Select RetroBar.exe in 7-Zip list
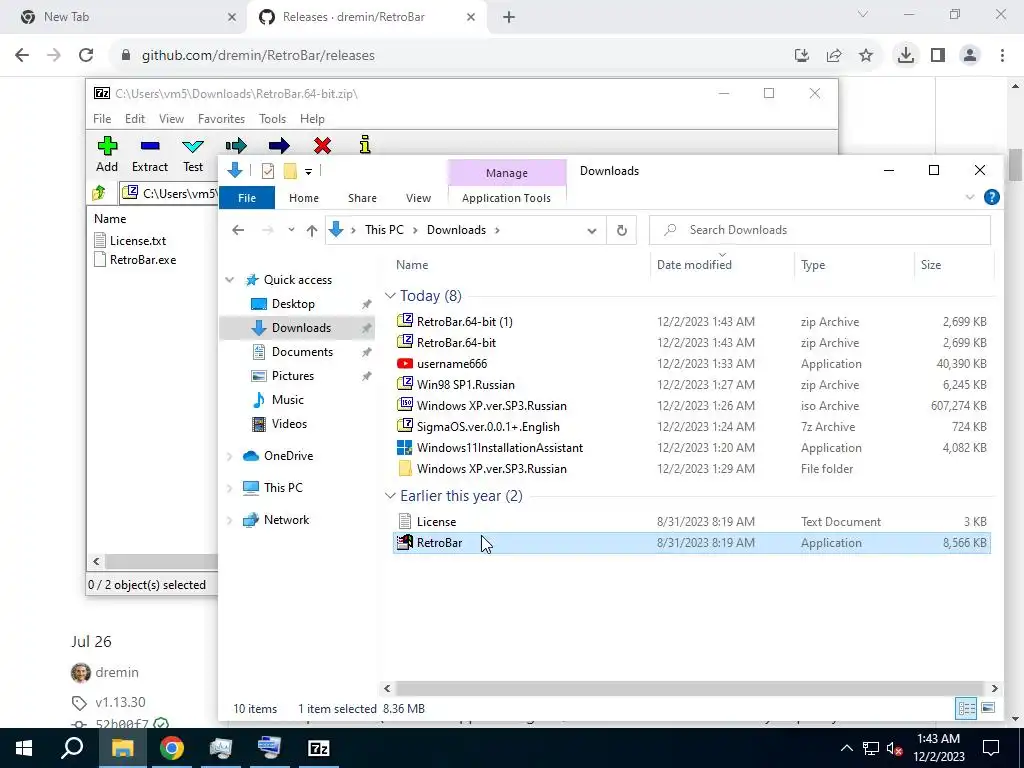1024x768 pixels. [x=135, y=259]
